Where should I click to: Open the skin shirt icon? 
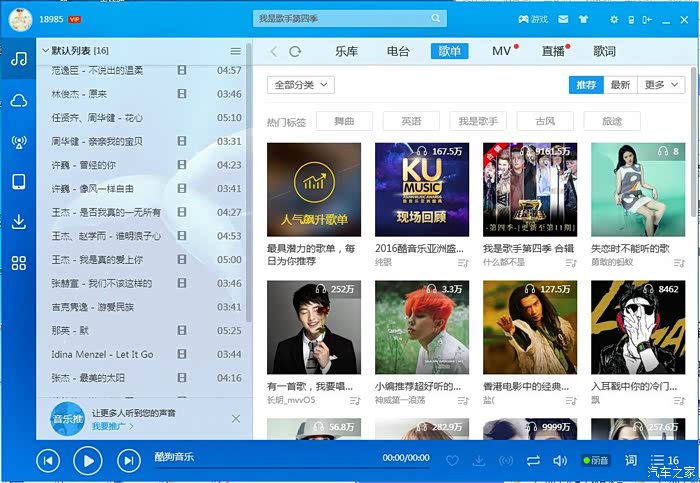pyautogui.click(x=583, y=19)
